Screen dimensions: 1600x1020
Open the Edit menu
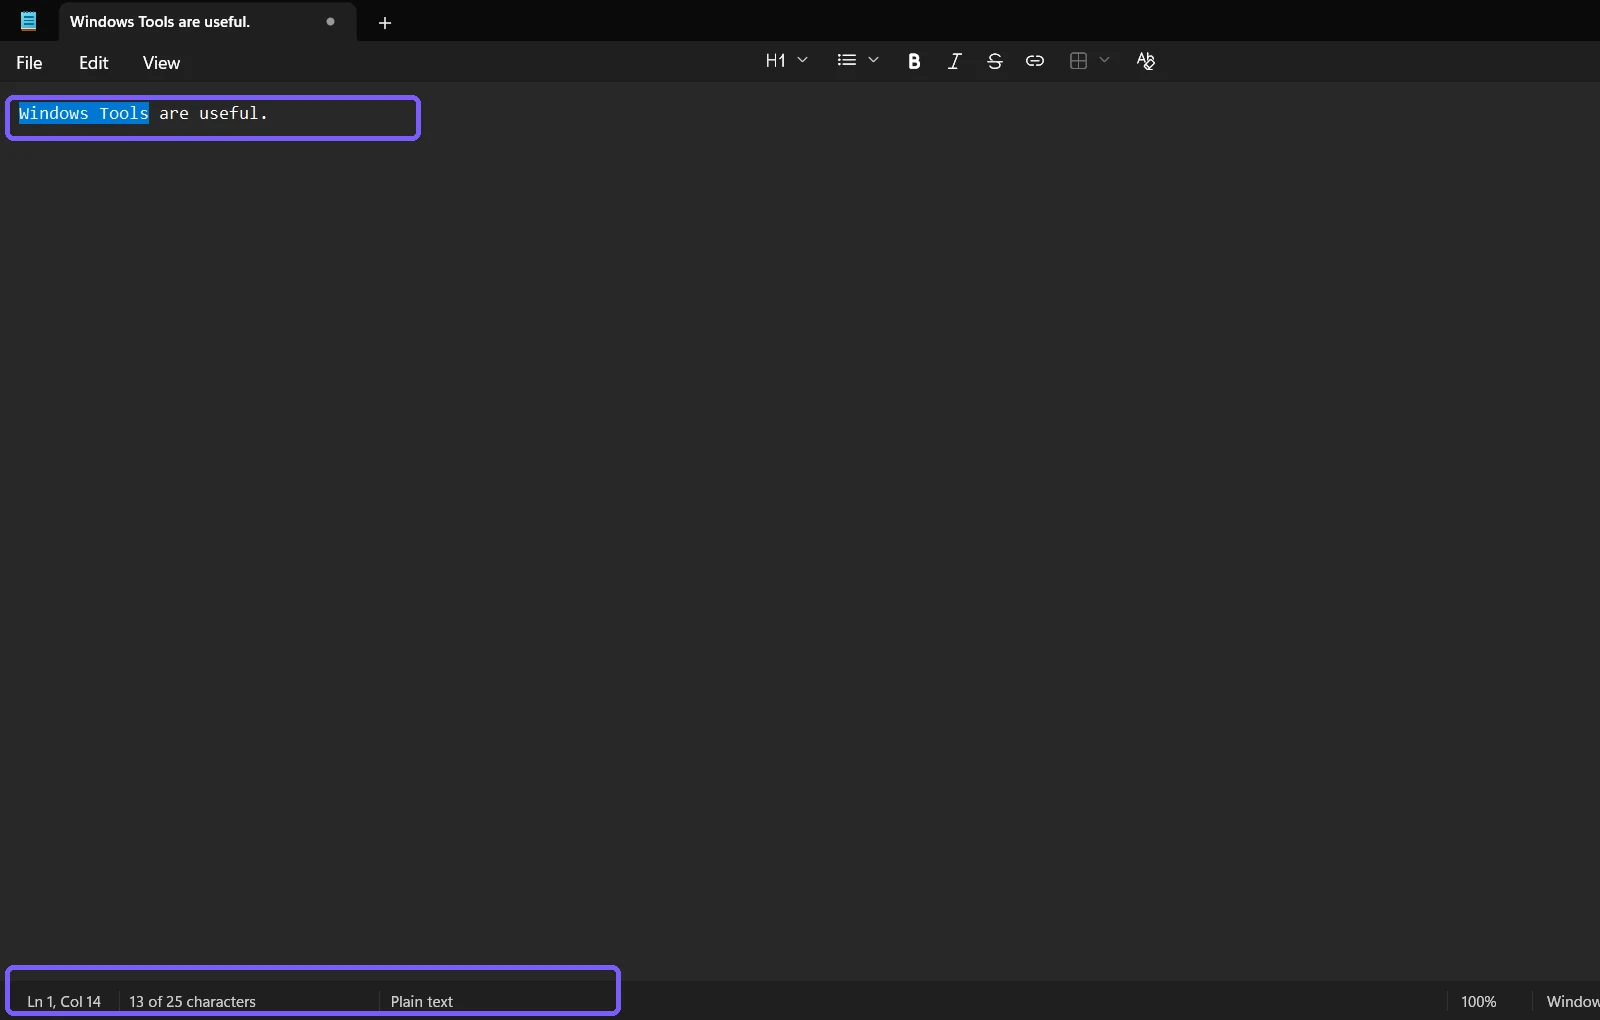click(x=94, y=63)
